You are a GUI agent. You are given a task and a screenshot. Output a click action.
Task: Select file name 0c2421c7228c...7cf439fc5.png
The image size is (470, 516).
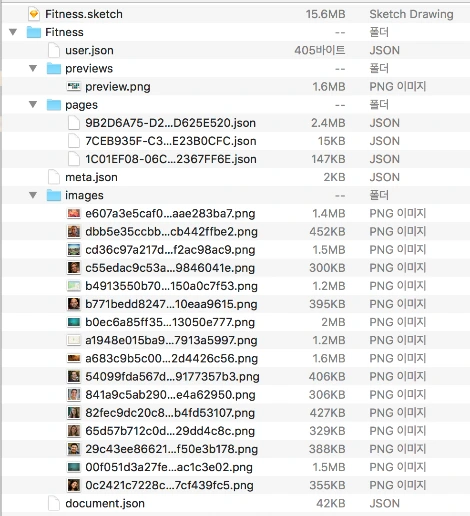169,485
